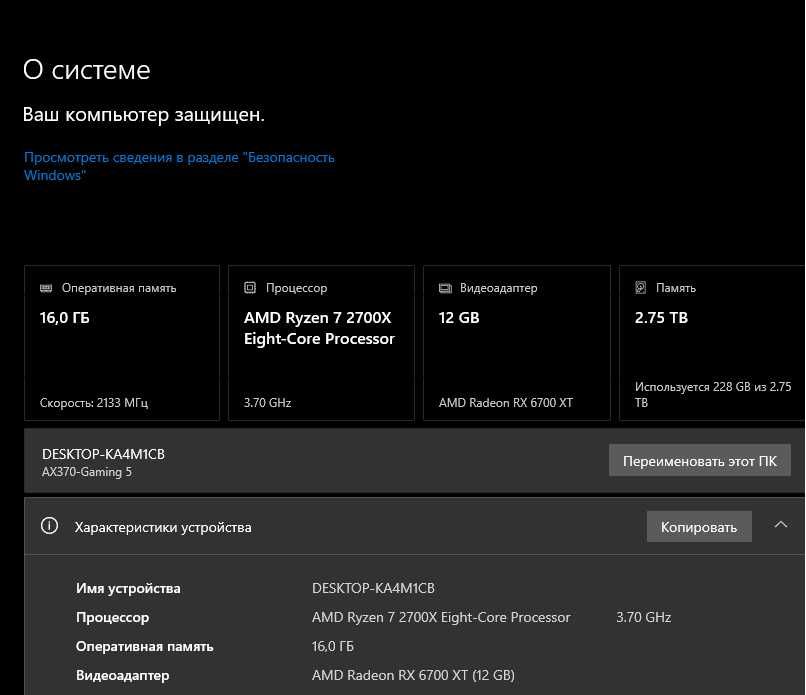Image resolution: width=806 pixels, height=695 pixels.
Task: Click '16,0 ГБ' value in specifications list
Action: pyautogui.click(x=333, y=647)
